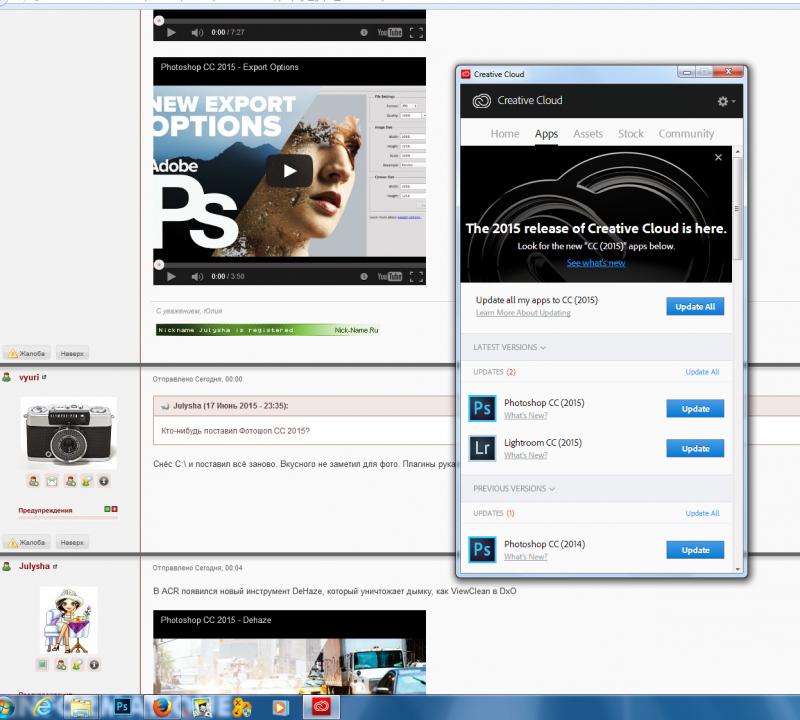Click Update All link under Previous Versions
Image resolution: width=800 pixels, height=720 pixels.
pyautogui.click(x=702, y=513)
